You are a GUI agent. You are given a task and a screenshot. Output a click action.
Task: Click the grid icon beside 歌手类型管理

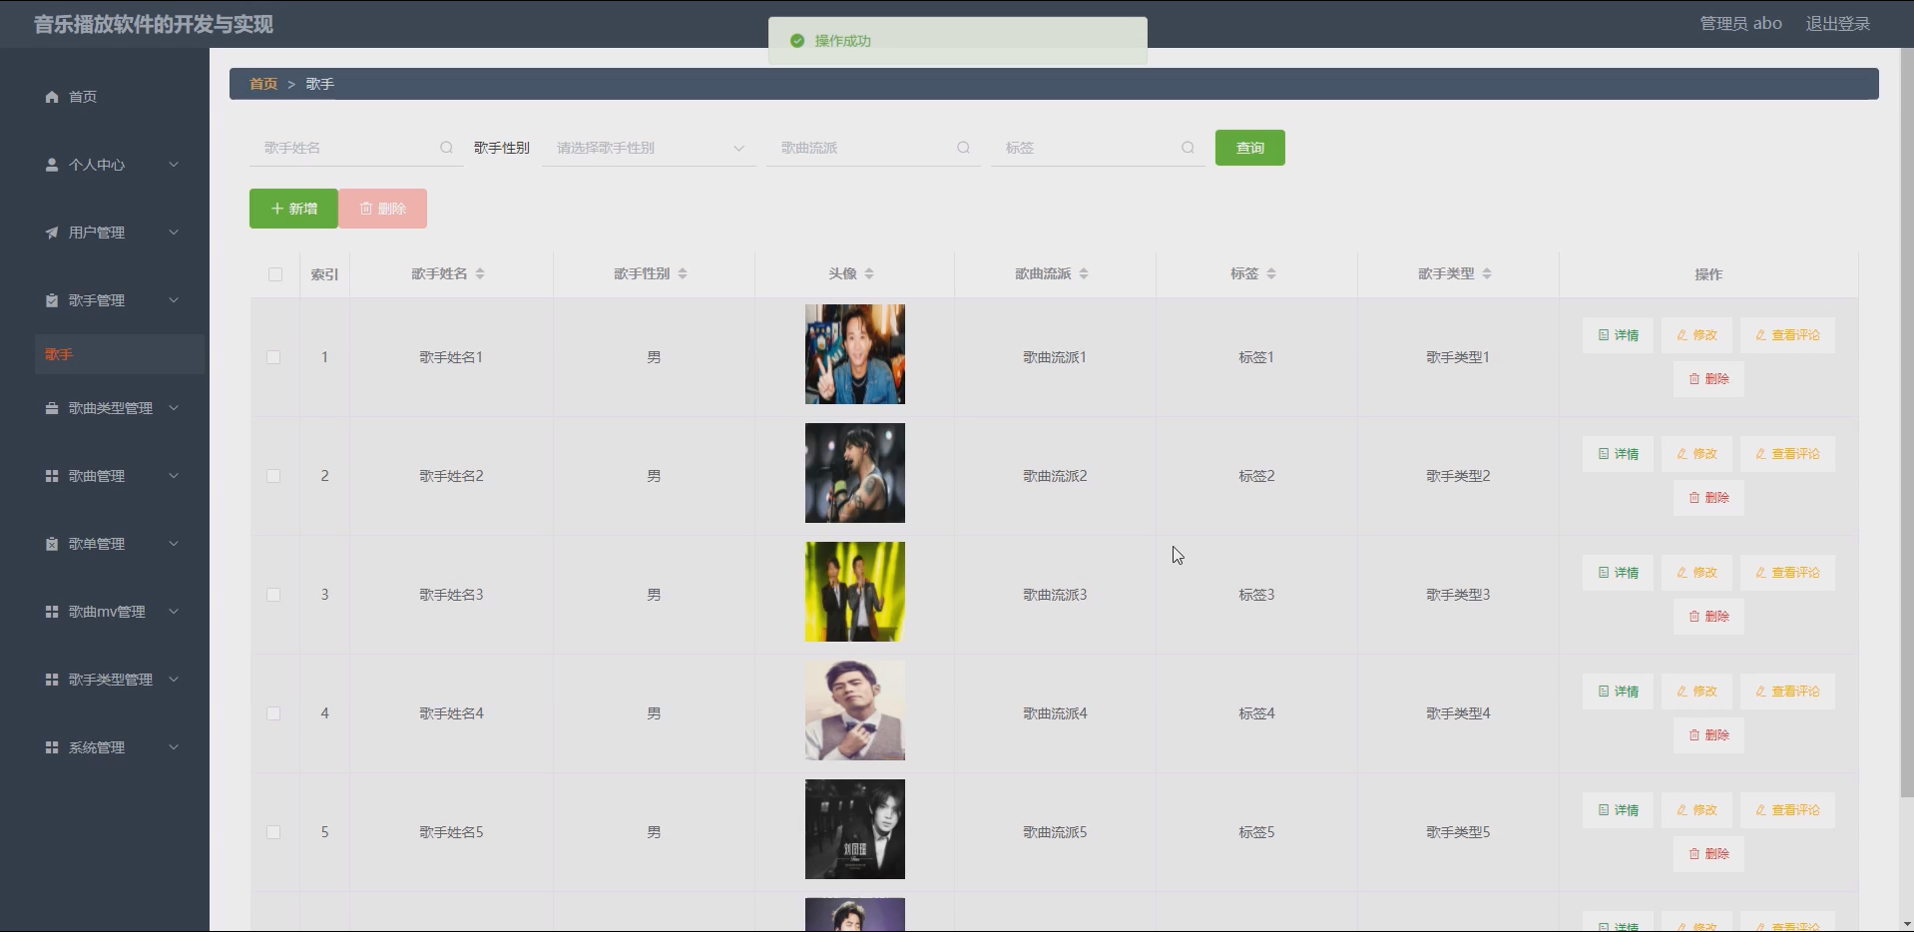52,680
